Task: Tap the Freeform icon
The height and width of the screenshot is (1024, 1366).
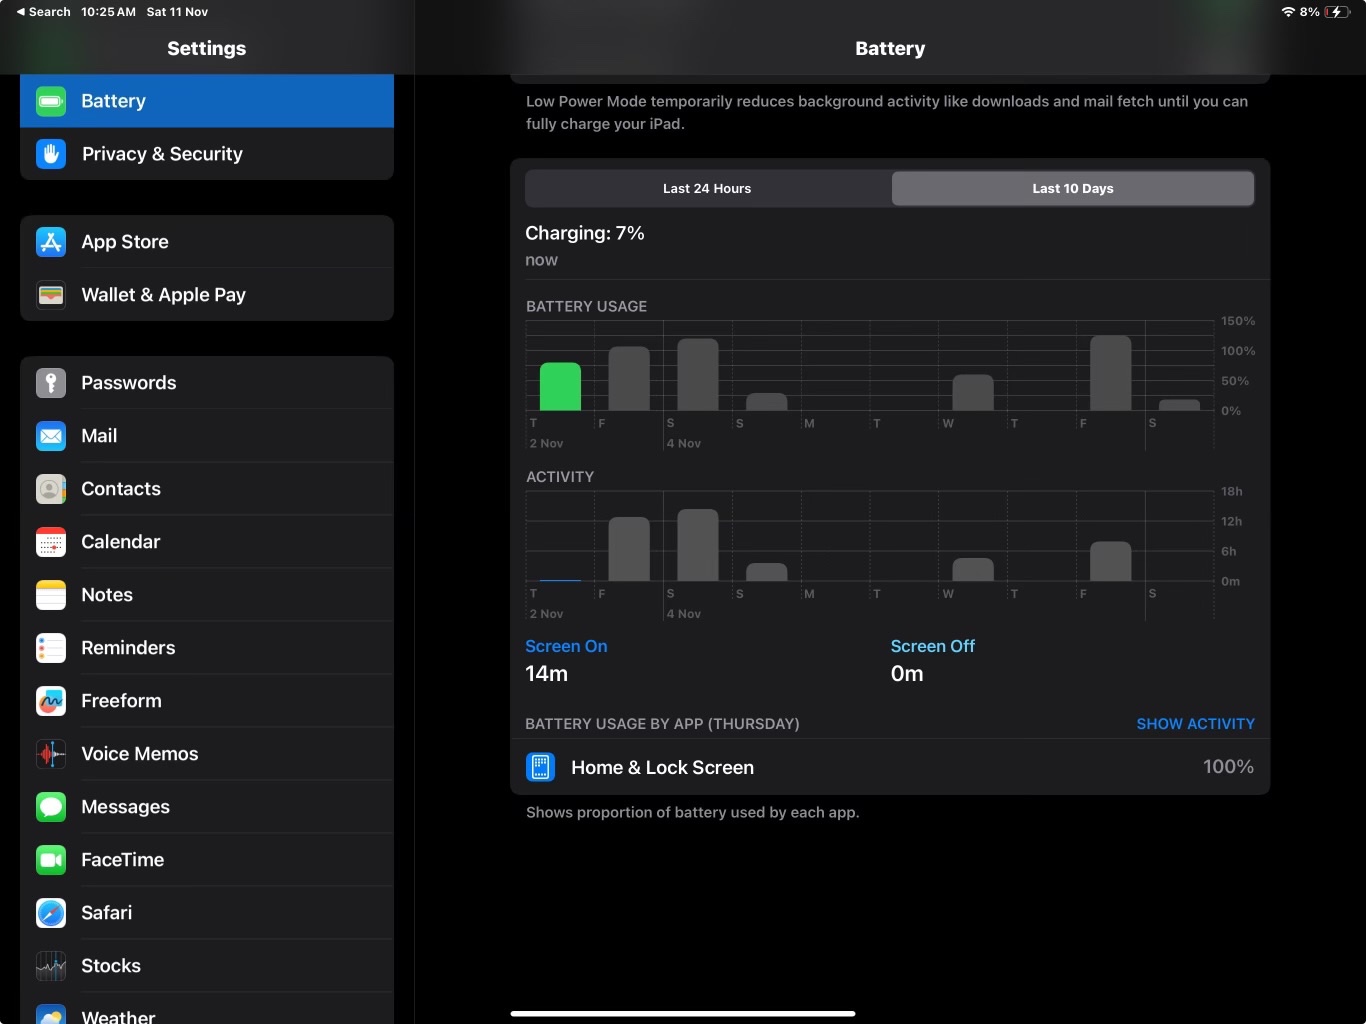Action: click(x=51, y=701)
